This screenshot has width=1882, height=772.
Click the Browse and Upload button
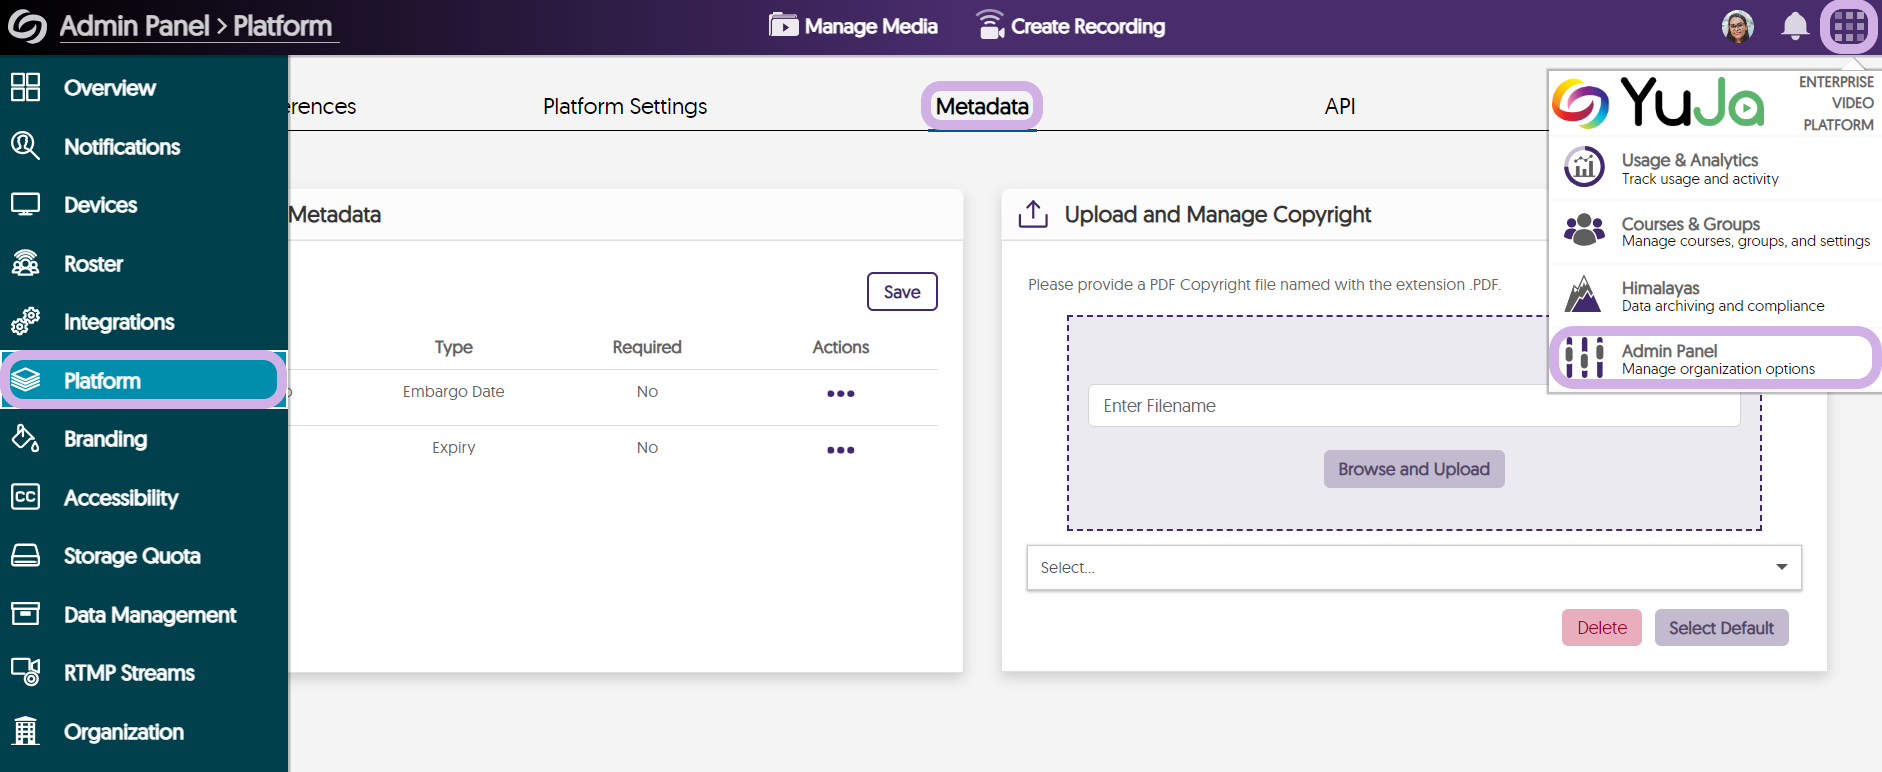(1413, 469)
